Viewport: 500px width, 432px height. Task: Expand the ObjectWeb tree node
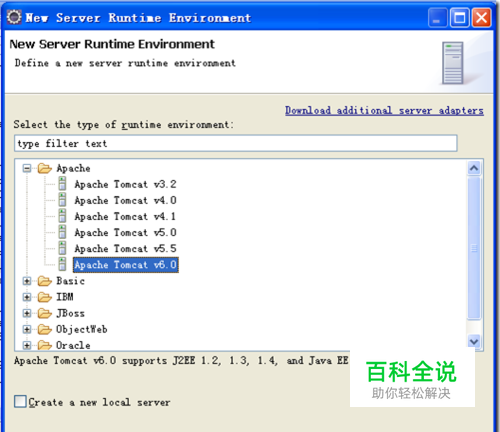tap(27, 329)
